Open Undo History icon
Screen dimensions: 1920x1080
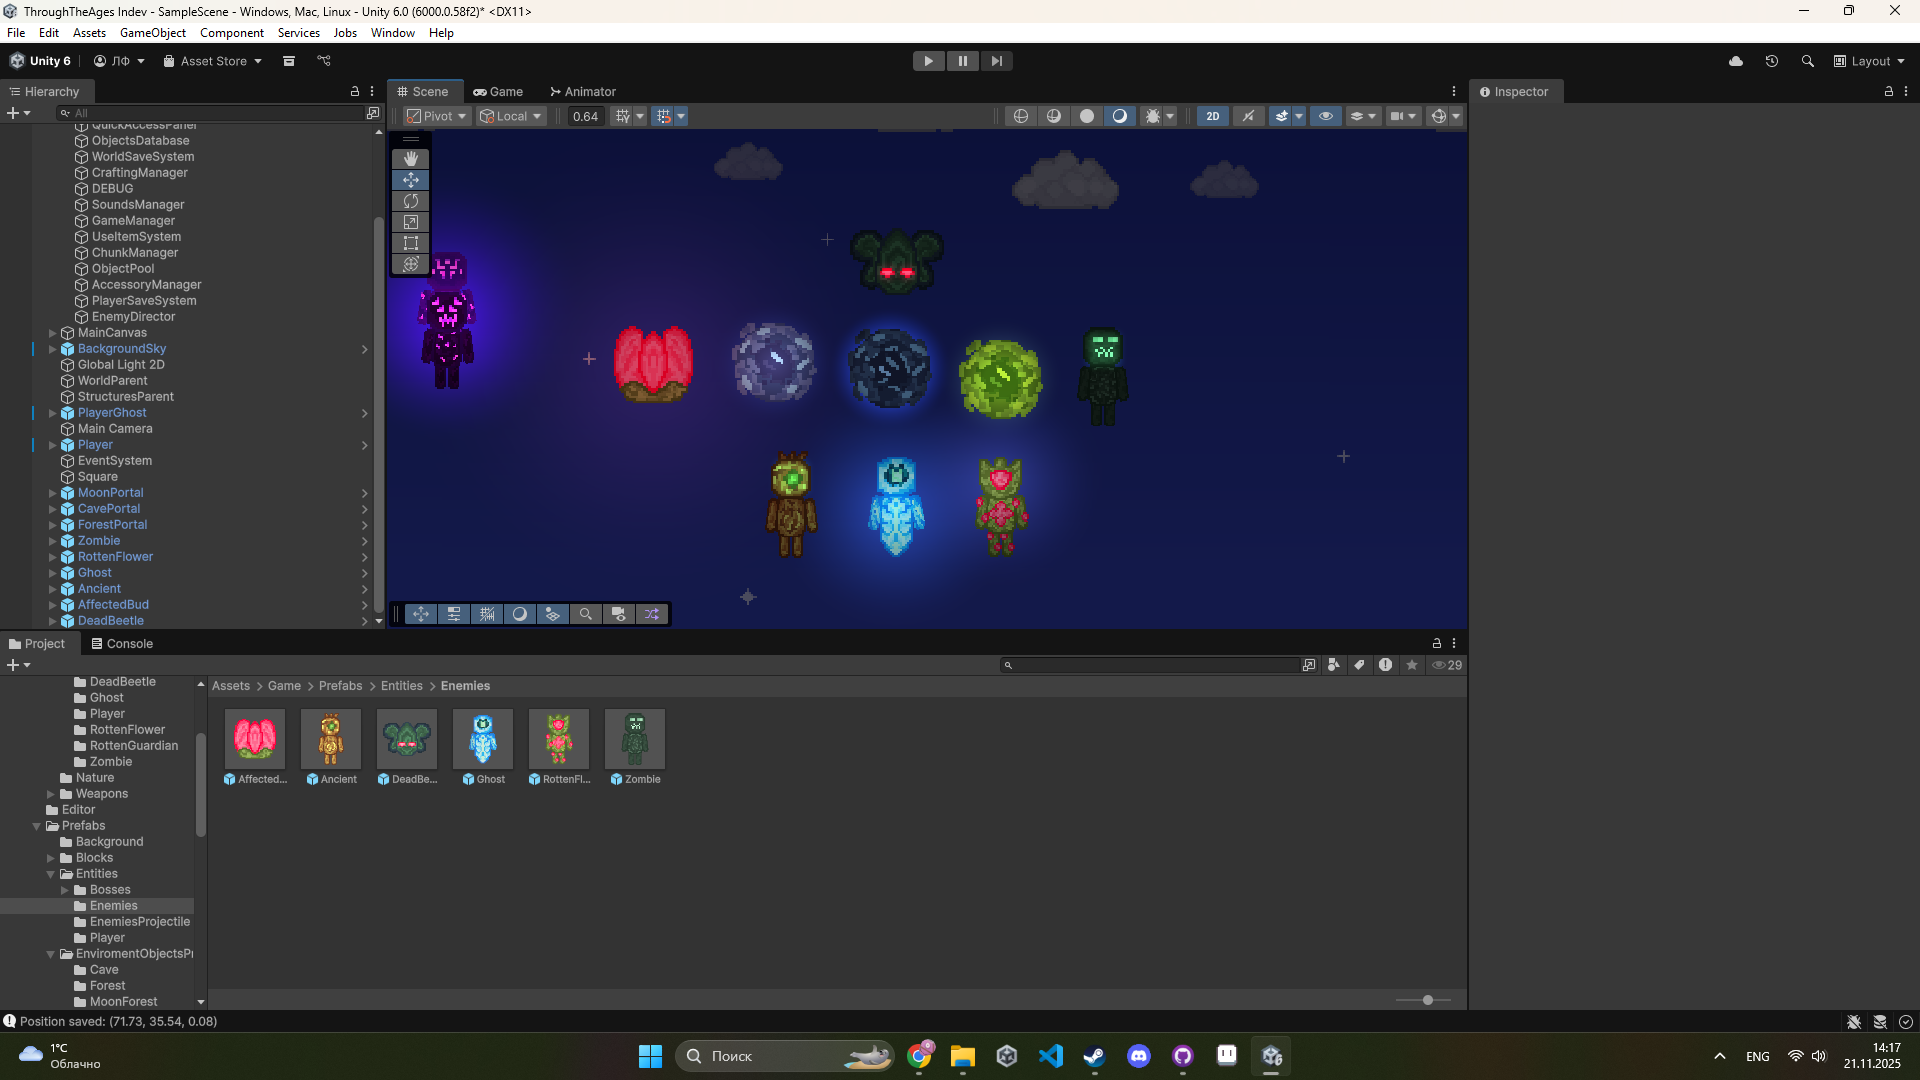[1771, 61]
